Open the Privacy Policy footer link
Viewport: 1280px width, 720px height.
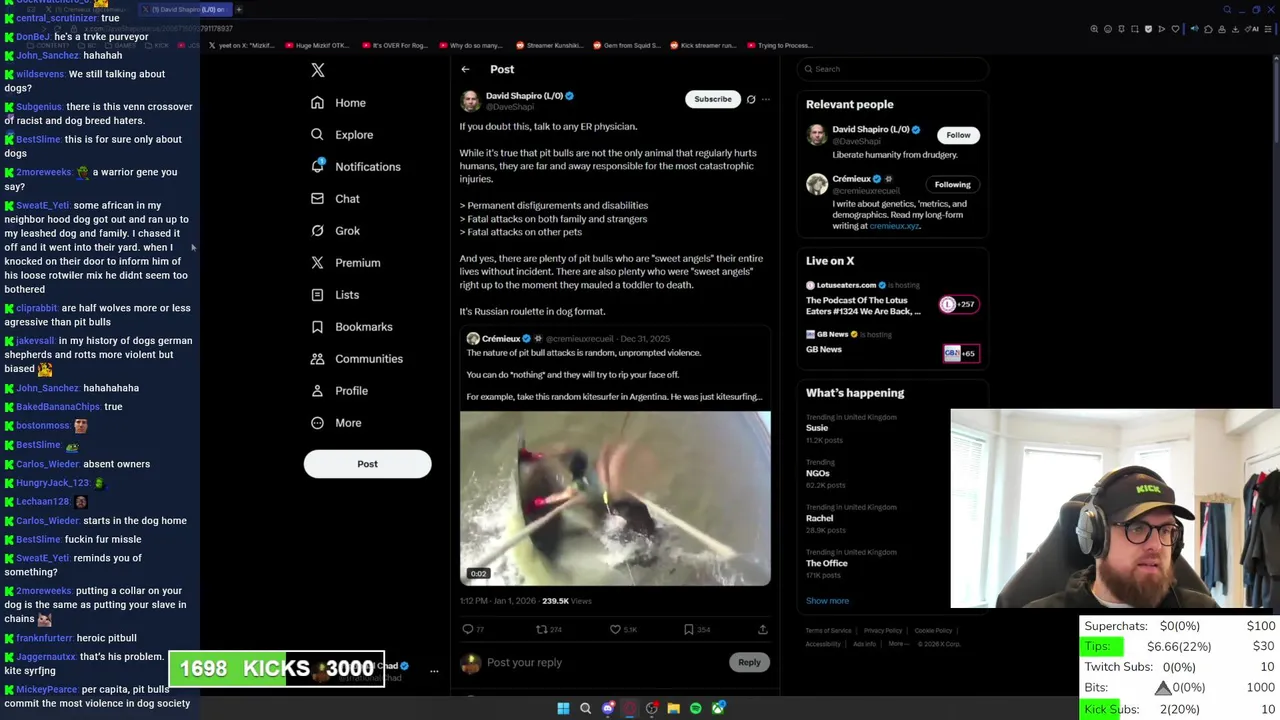[x=883, y=631]
